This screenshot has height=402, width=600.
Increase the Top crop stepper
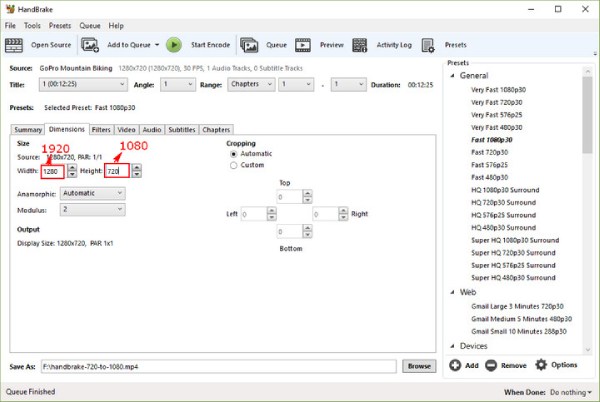(307, 194)
